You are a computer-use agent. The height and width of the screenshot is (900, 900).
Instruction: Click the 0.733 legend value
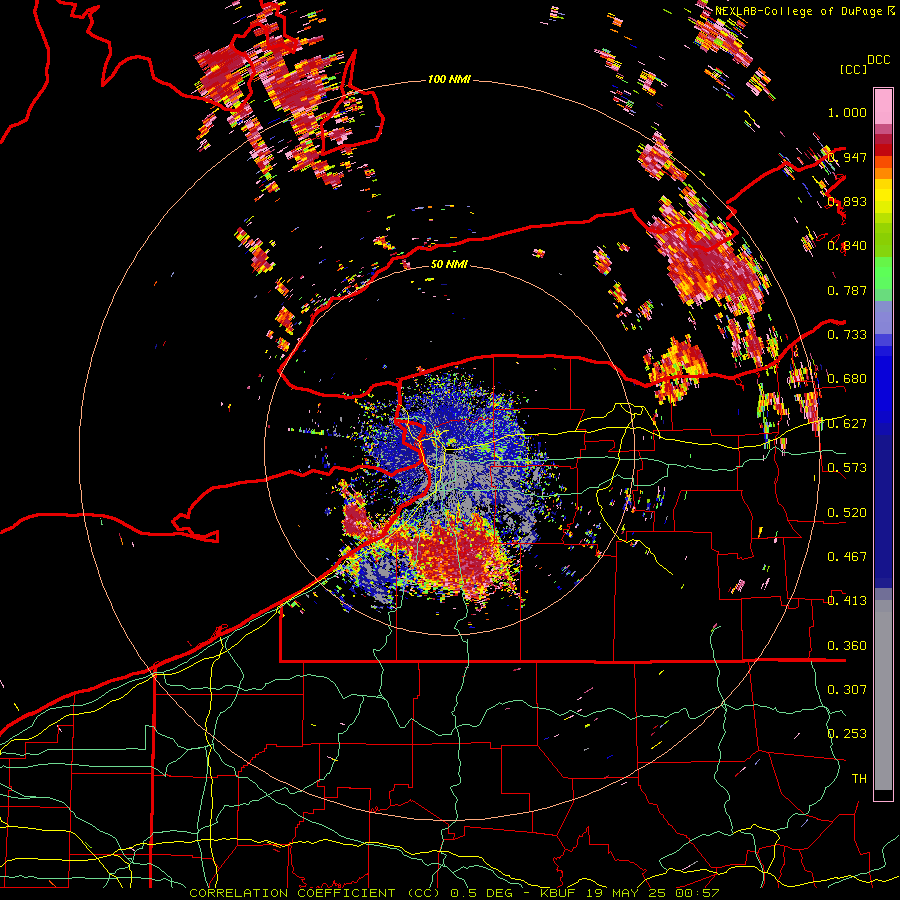[847, 334]
